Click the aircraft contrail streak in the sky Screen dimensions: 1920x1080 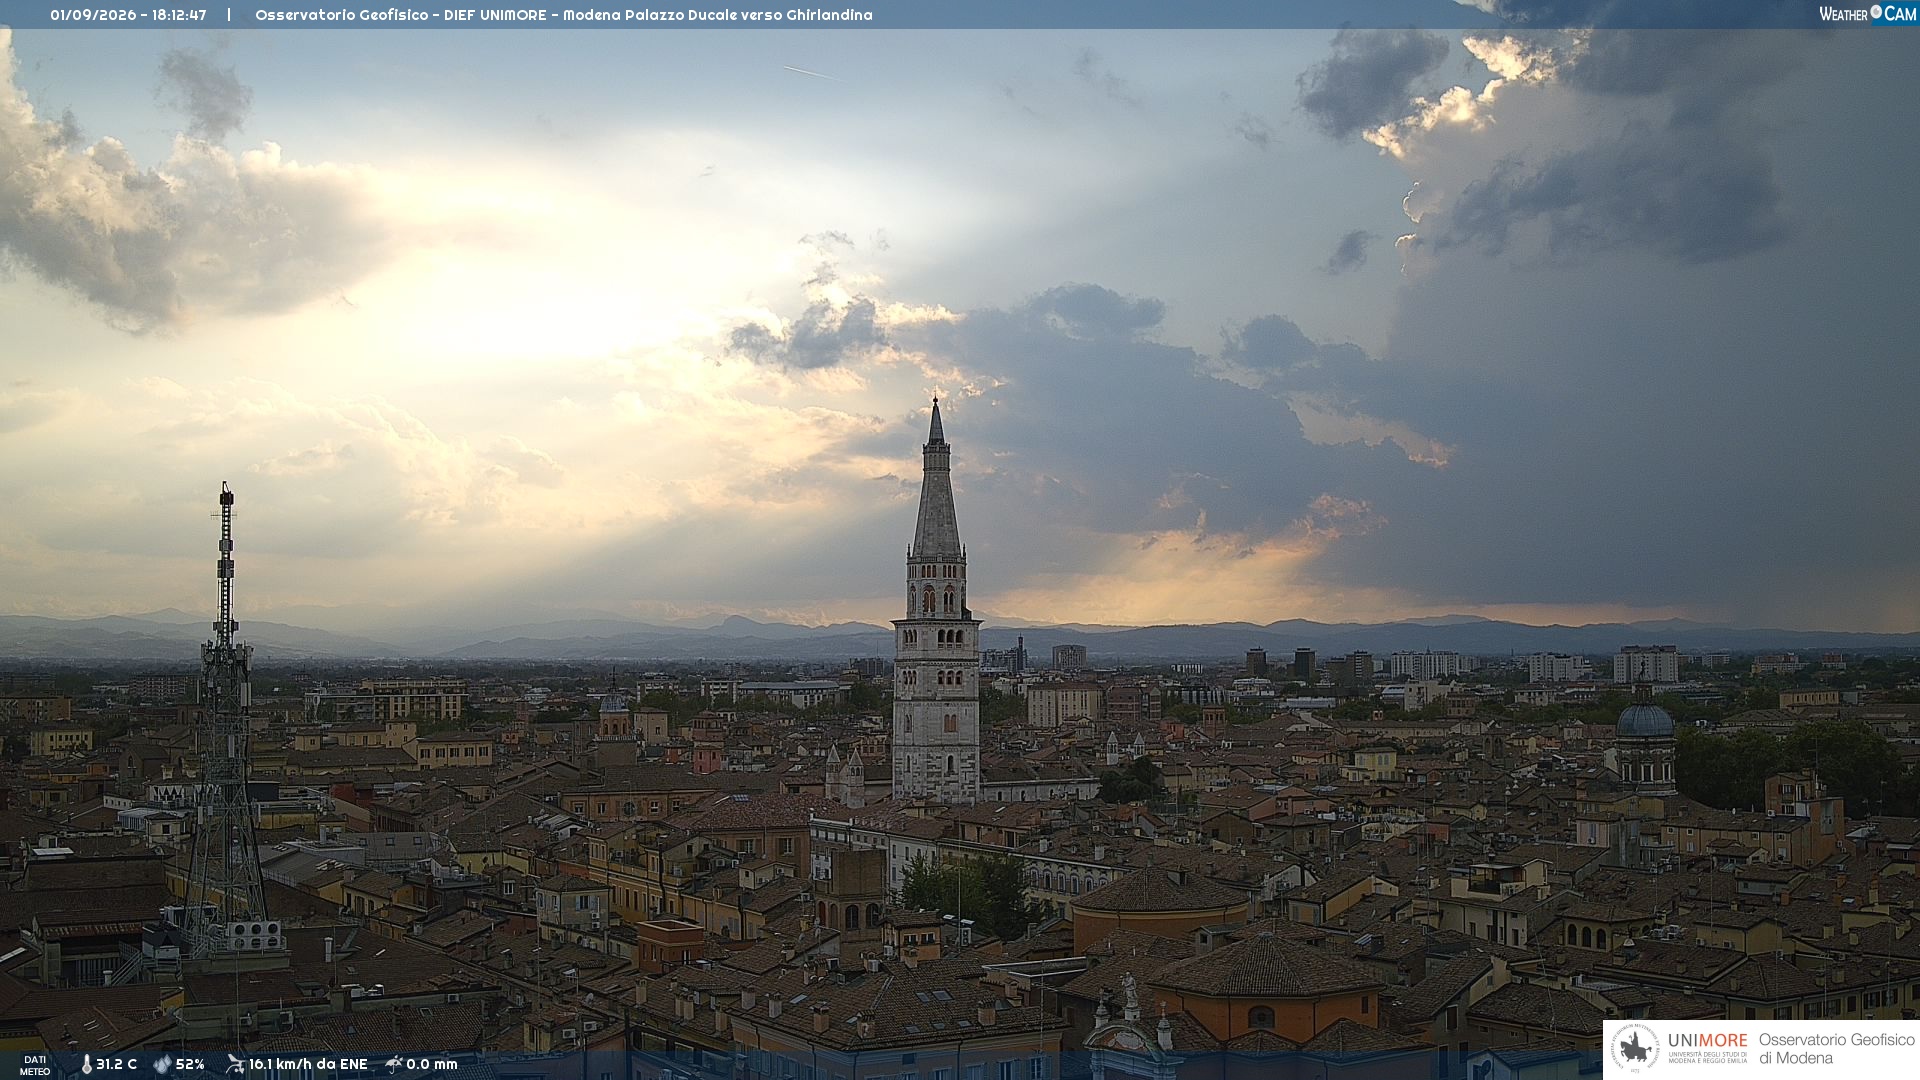[x=812, y=73]
